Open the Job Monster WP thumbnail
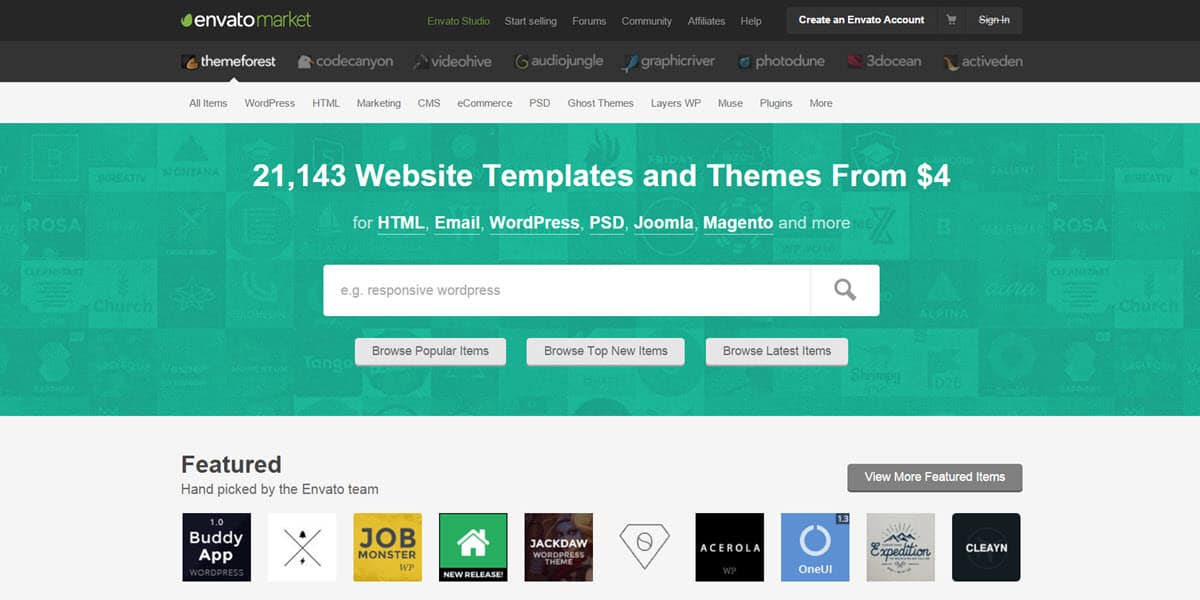 point(387,547)
